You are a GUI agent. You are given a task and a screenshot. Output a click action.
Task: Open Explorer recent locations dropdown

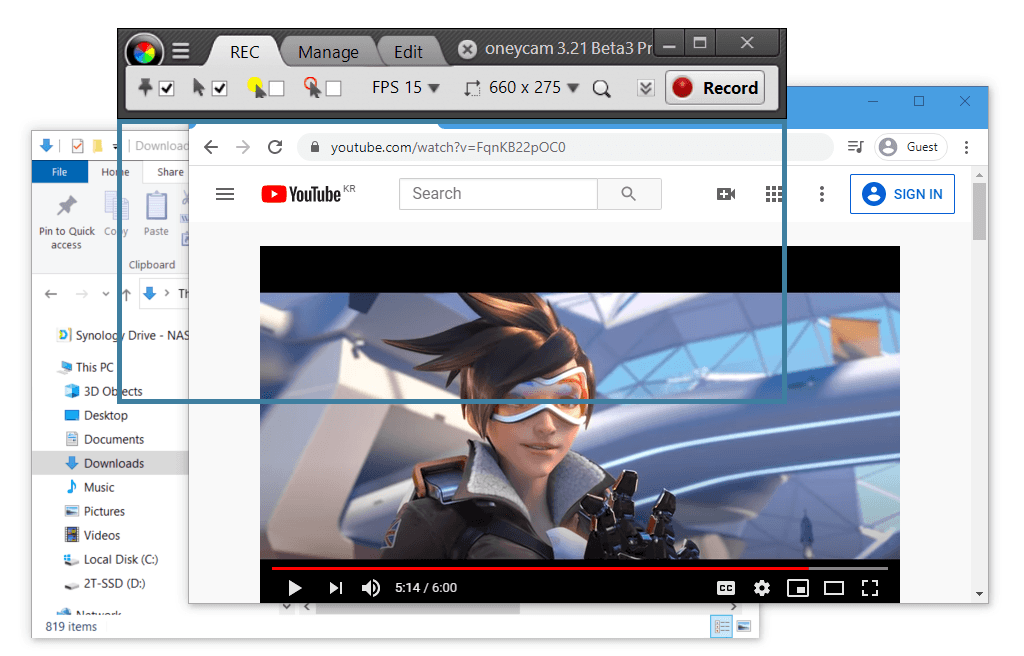coord(106,294)
